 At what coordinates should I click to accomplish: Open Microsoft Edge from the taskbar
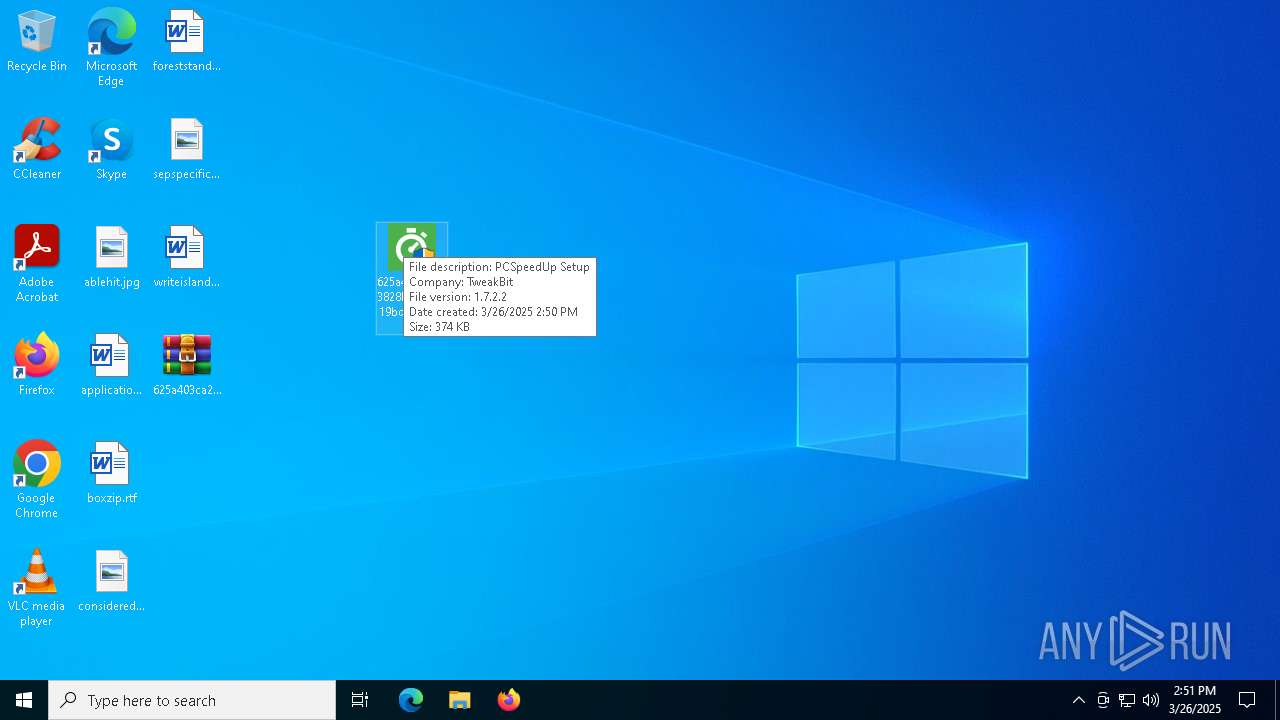point(411,700)
